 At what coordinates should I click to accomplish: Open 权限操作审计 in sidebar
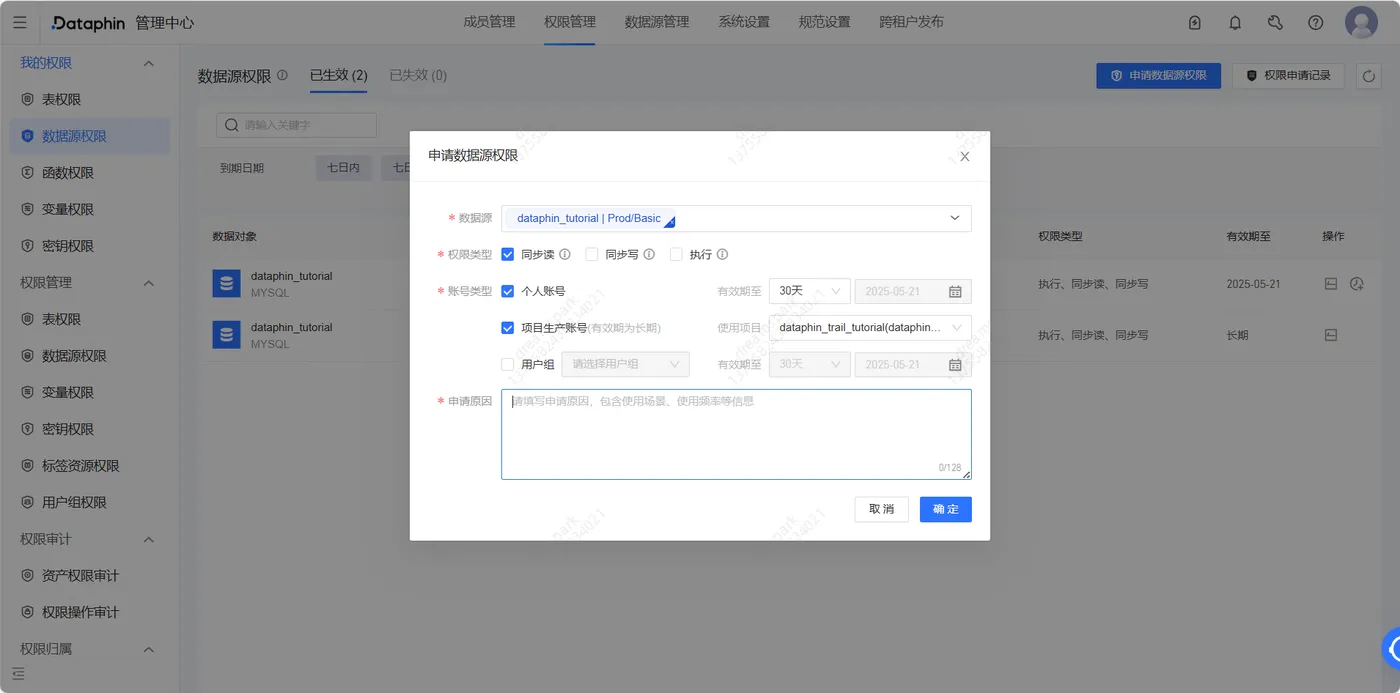(80, 612)
